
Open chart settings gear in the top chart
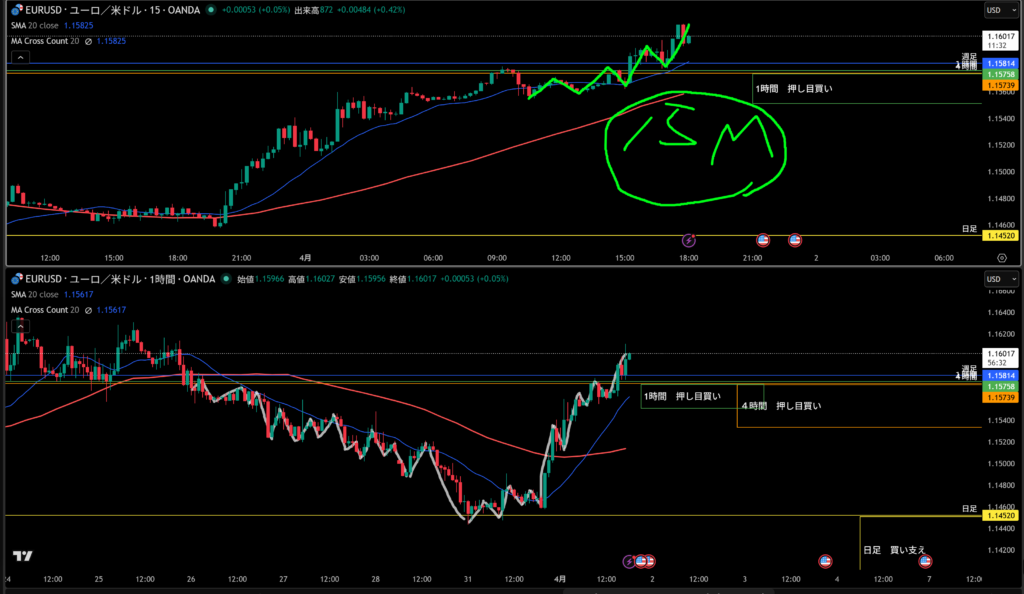pos(1002,257)
